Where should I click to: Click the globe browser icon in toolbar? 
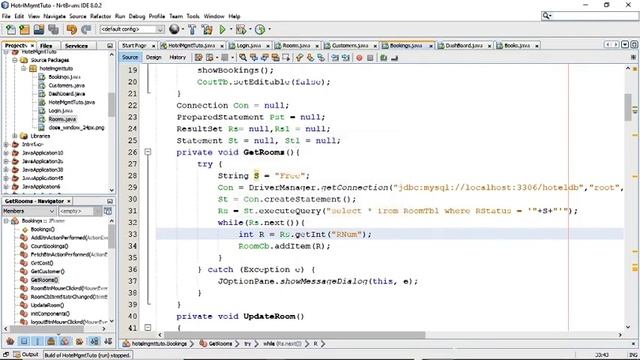(174, 29)
